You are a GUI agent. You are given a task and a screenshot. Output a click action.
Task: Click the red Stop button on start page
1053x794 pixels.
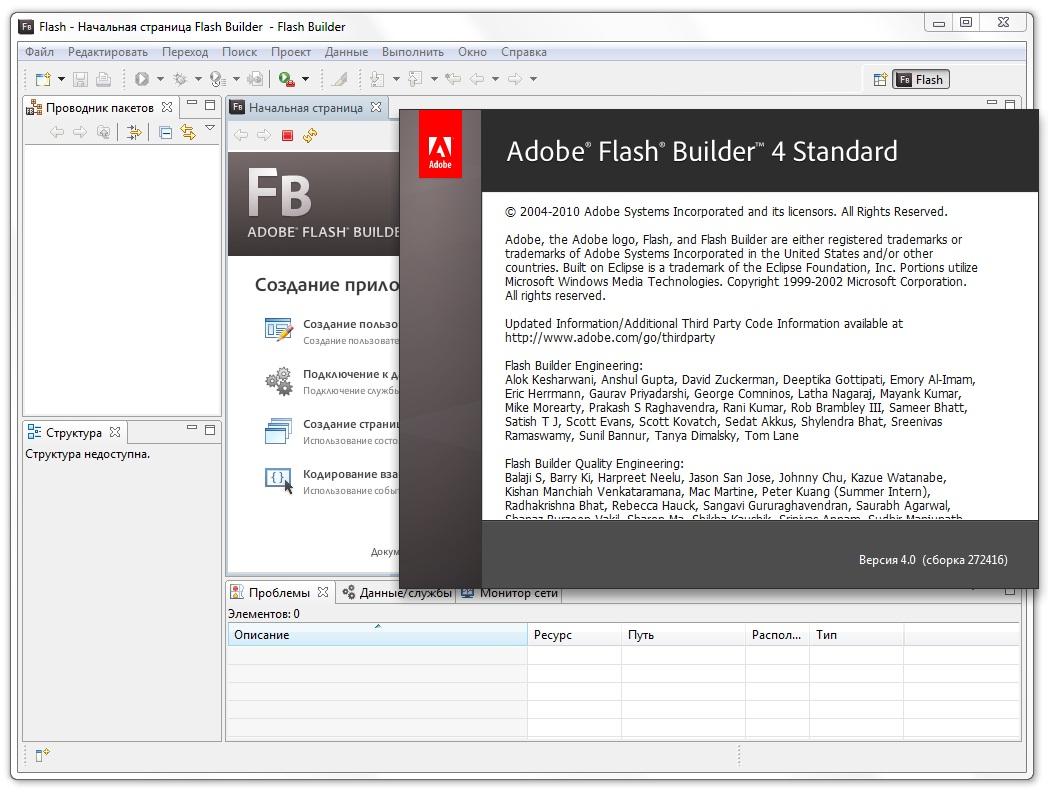coord(287,136)
